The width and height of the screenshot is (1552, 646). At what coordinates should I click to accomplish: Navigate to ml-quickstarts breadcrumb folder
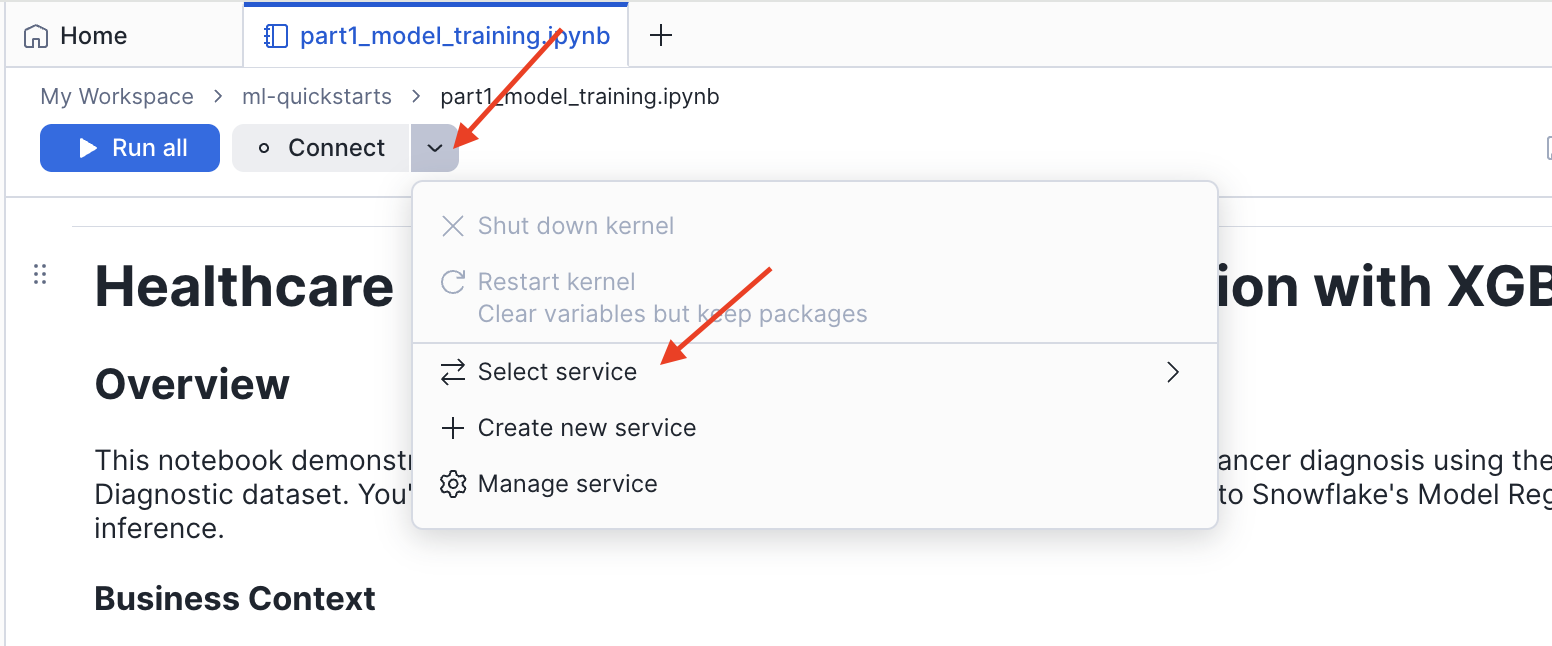tap(317, 96)
